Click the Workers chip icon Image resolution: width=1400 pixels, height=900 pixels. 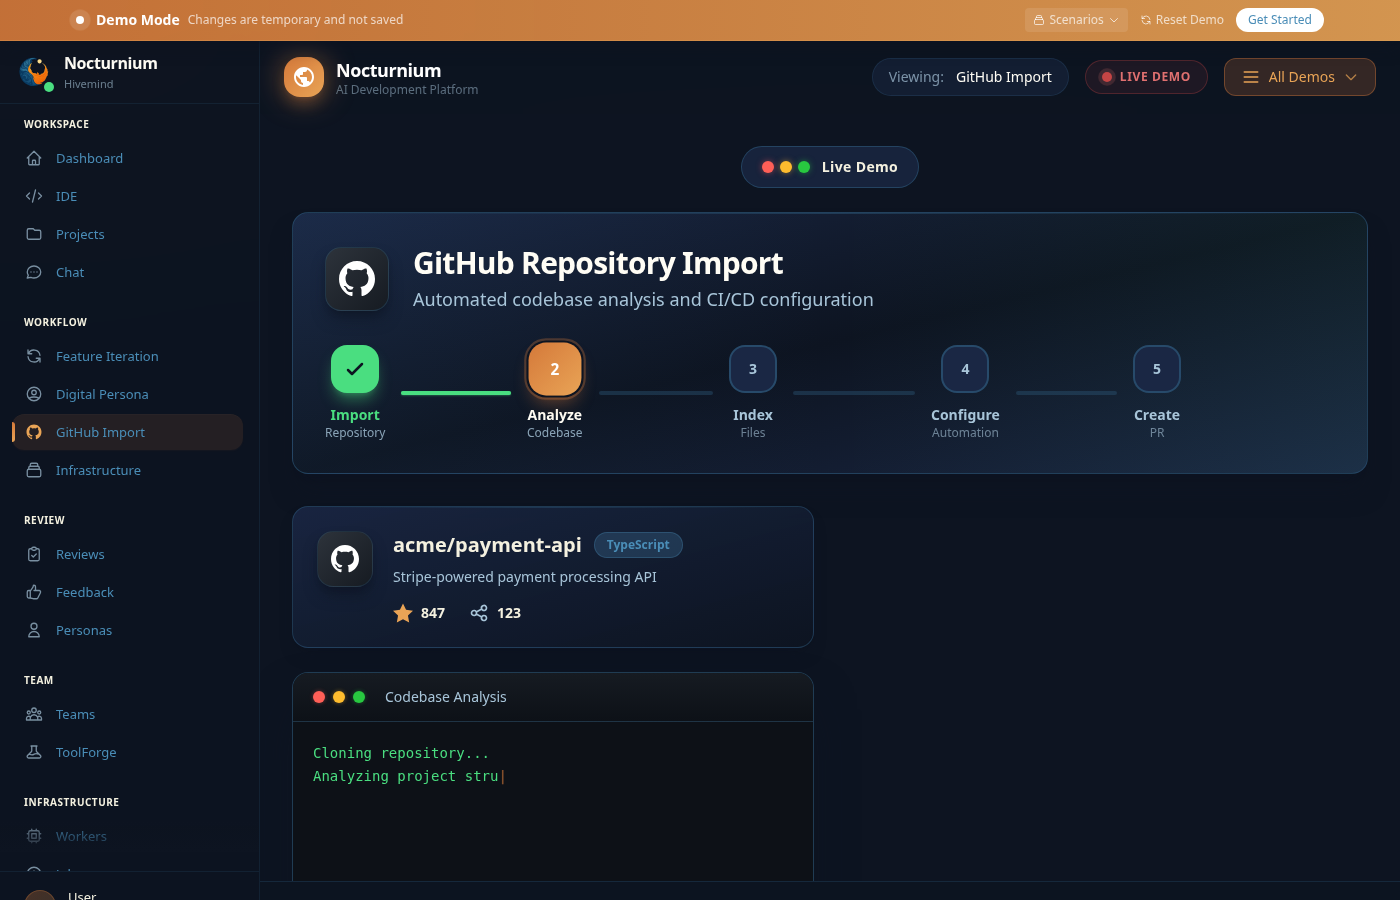click(x=34, y=836)
